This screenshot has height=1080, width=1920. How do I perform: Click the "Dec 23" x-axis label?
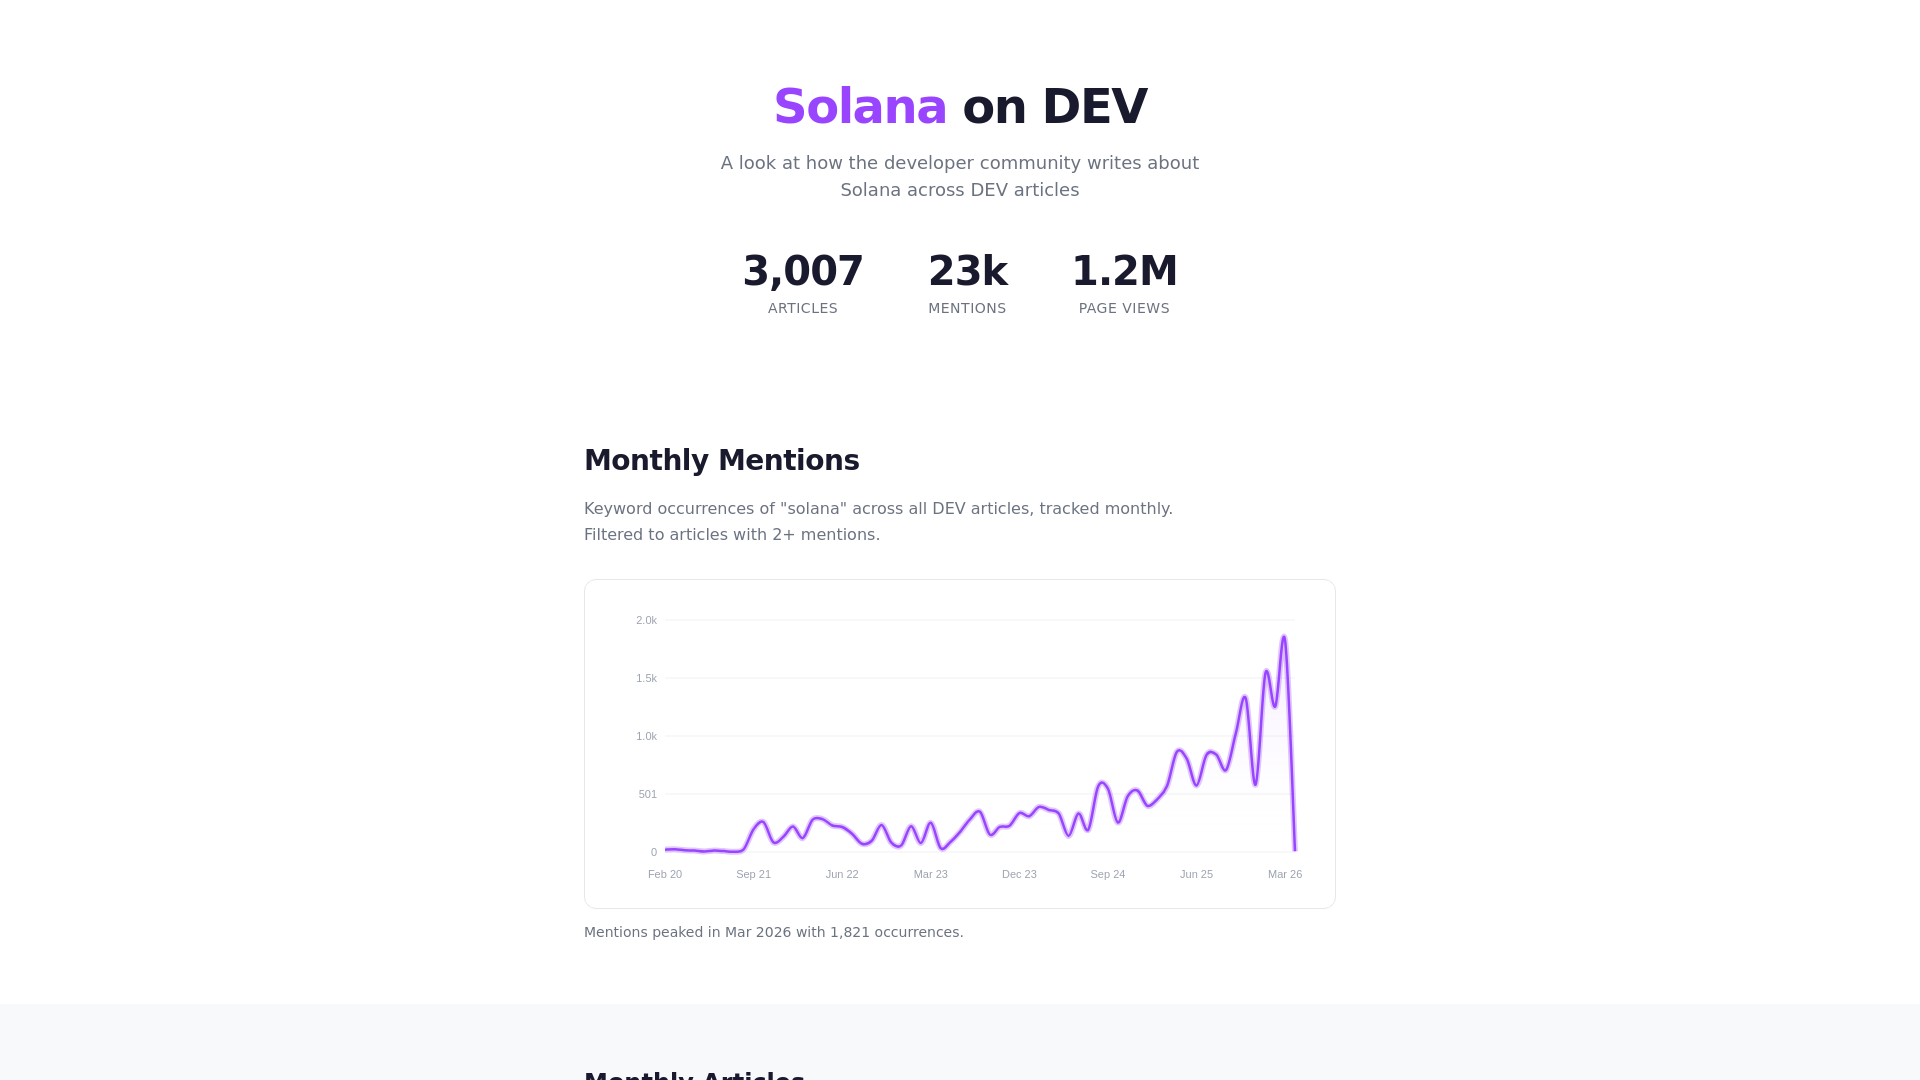[1019, 874]
